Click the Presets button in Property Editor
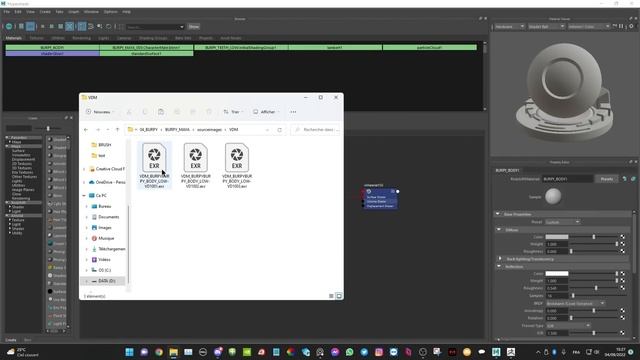Image resolution: width=640 pixels, height=360 pixels. pyautogui.click(x=607, y=179)
